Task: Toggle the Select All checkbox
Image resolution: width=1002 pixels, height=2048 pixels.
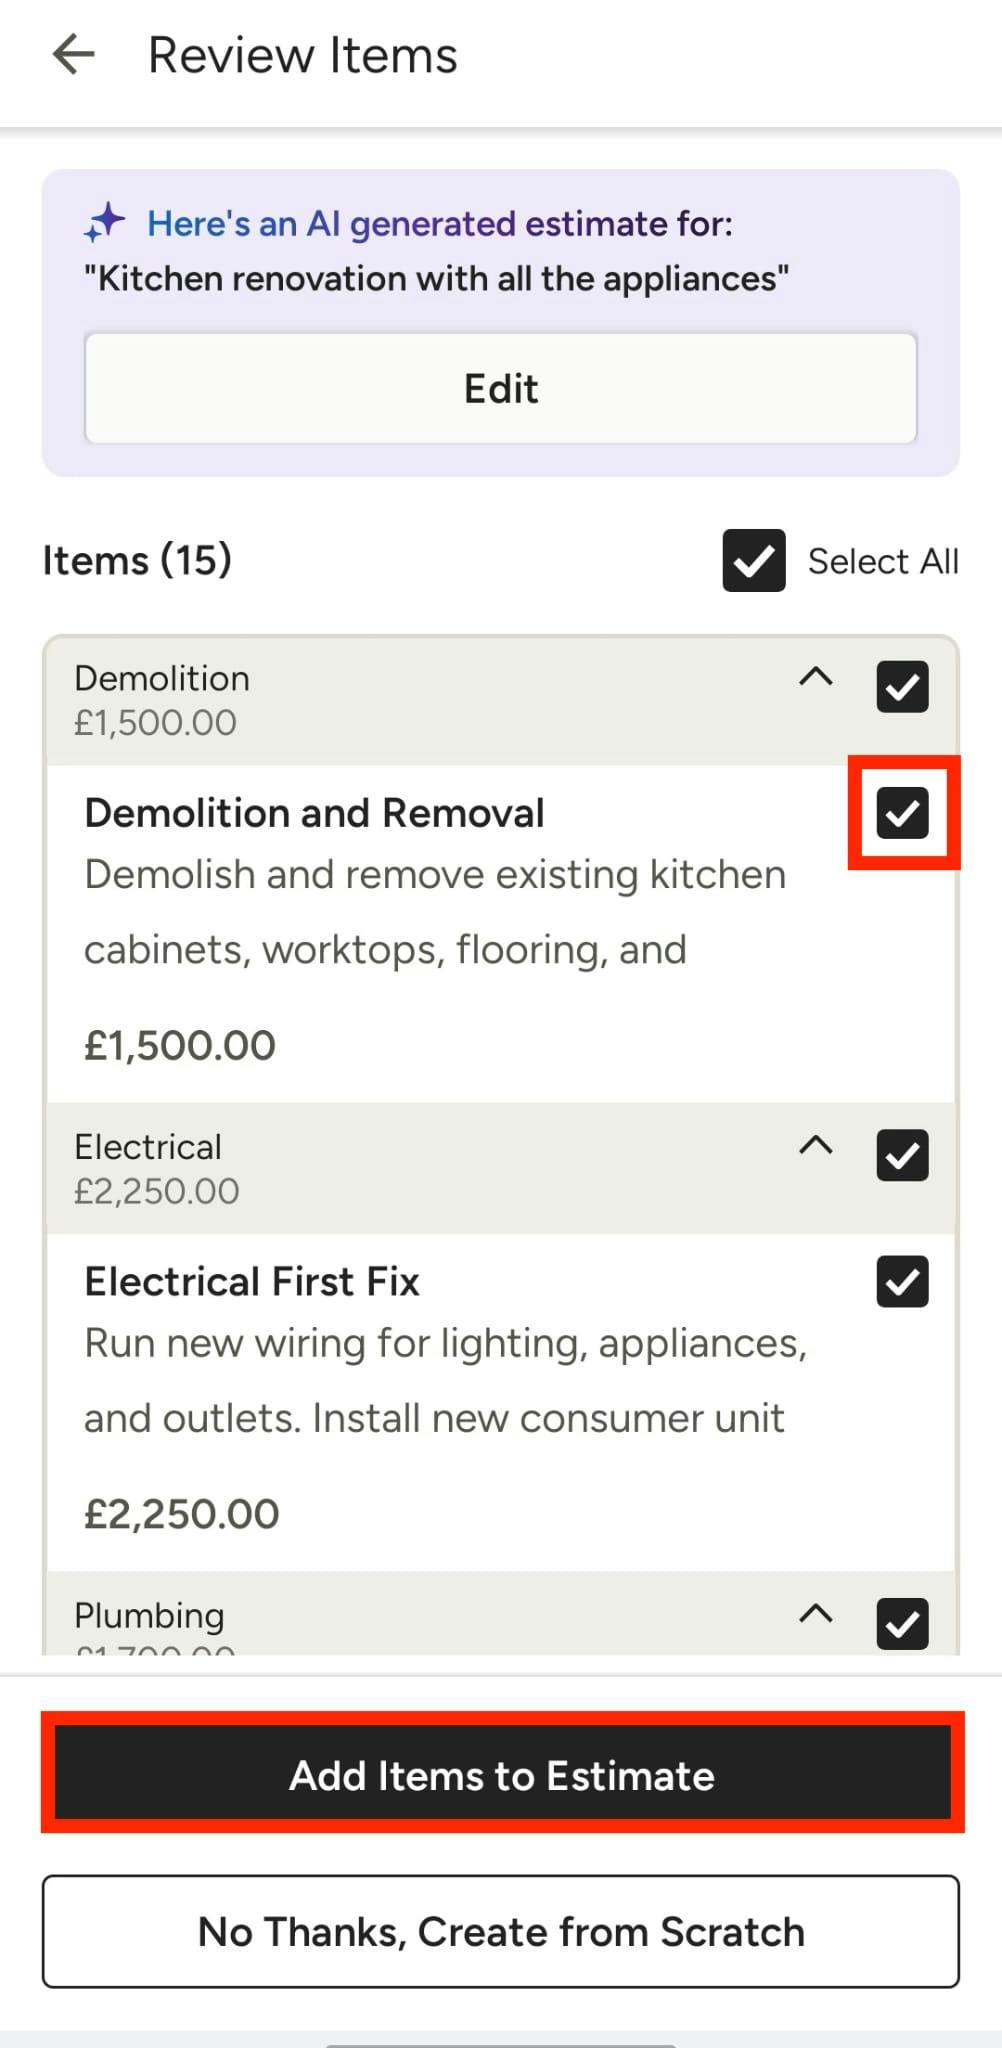Action: click(753, 561)
